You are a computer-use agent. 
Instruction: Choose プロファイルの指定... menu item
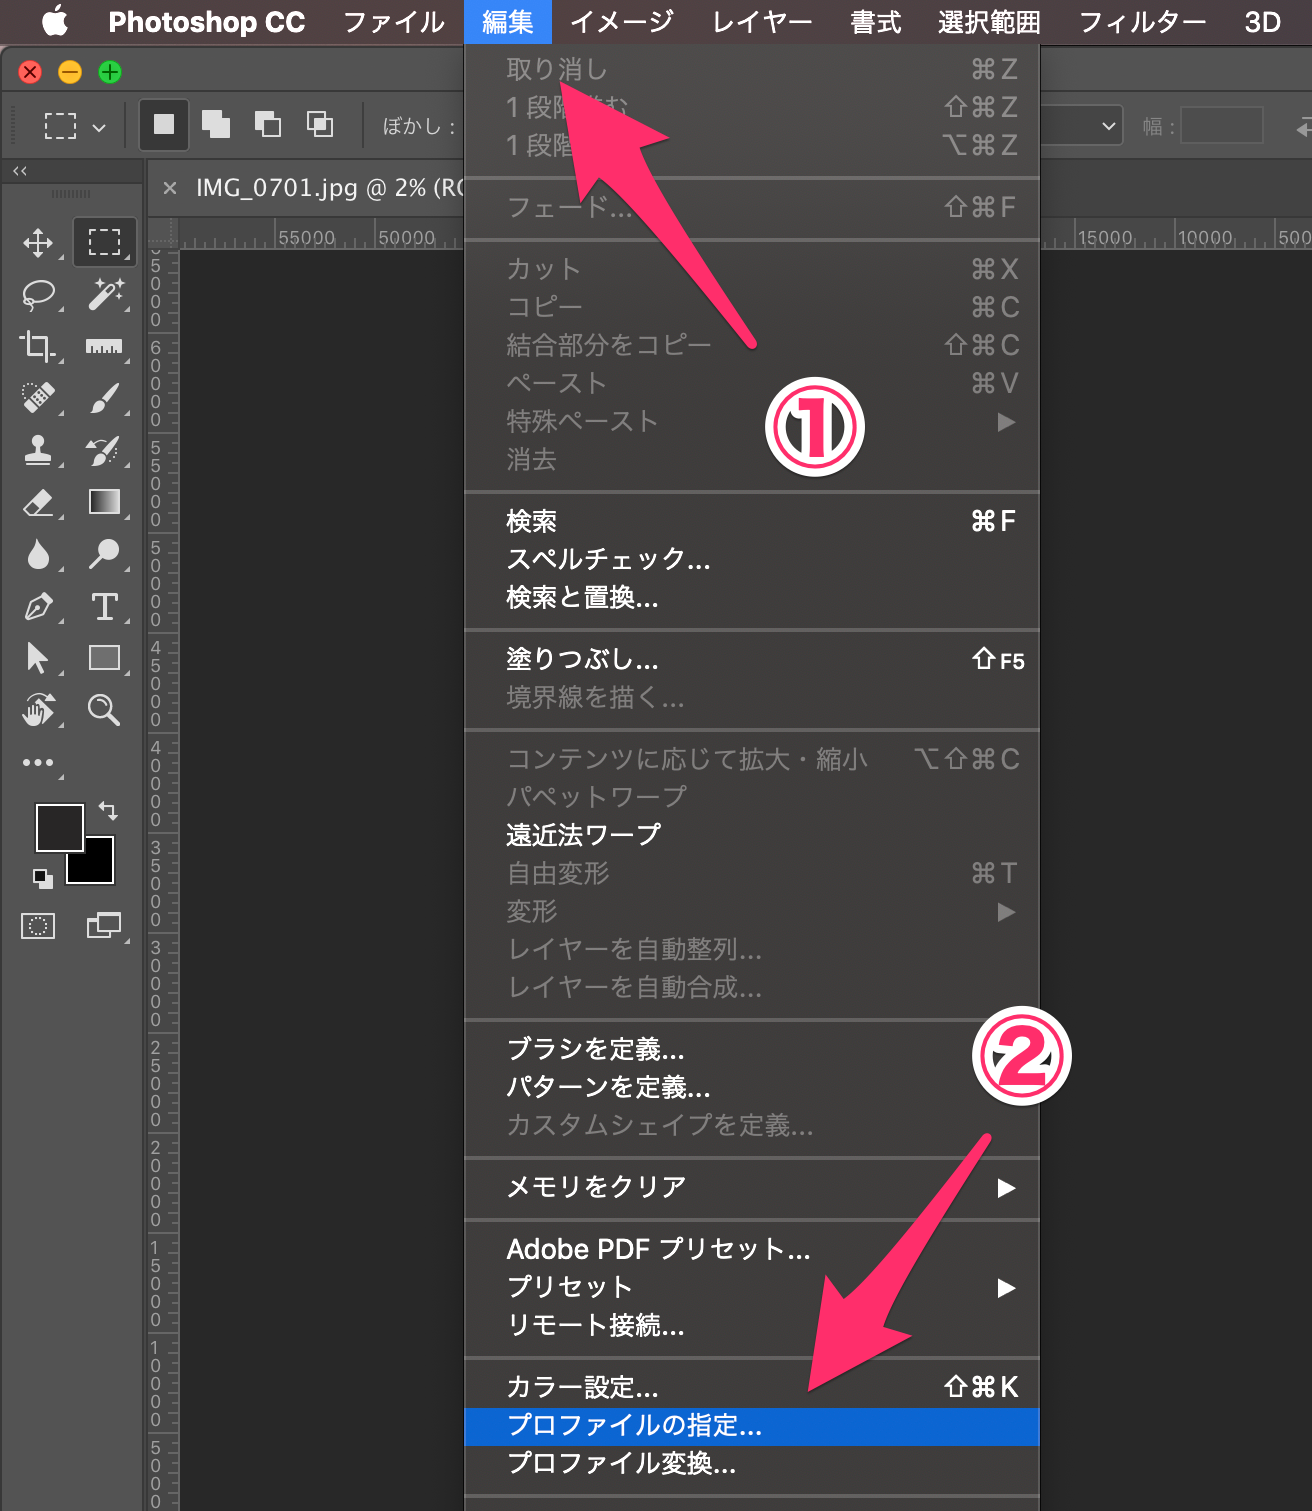[752, 1426]
